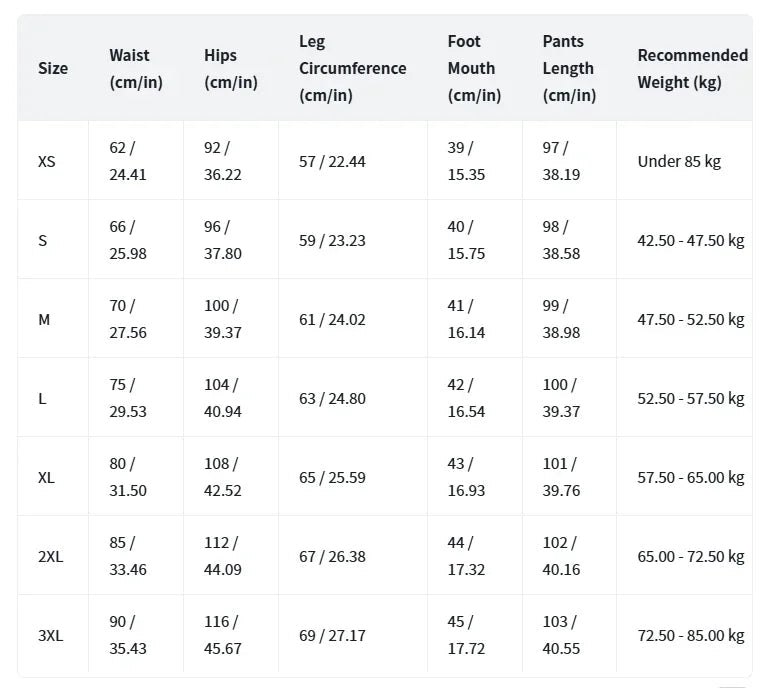The image size is (782, 688).
Task: Select the 70 / 27.56 waist cell
Action: [x=128, y=319]
